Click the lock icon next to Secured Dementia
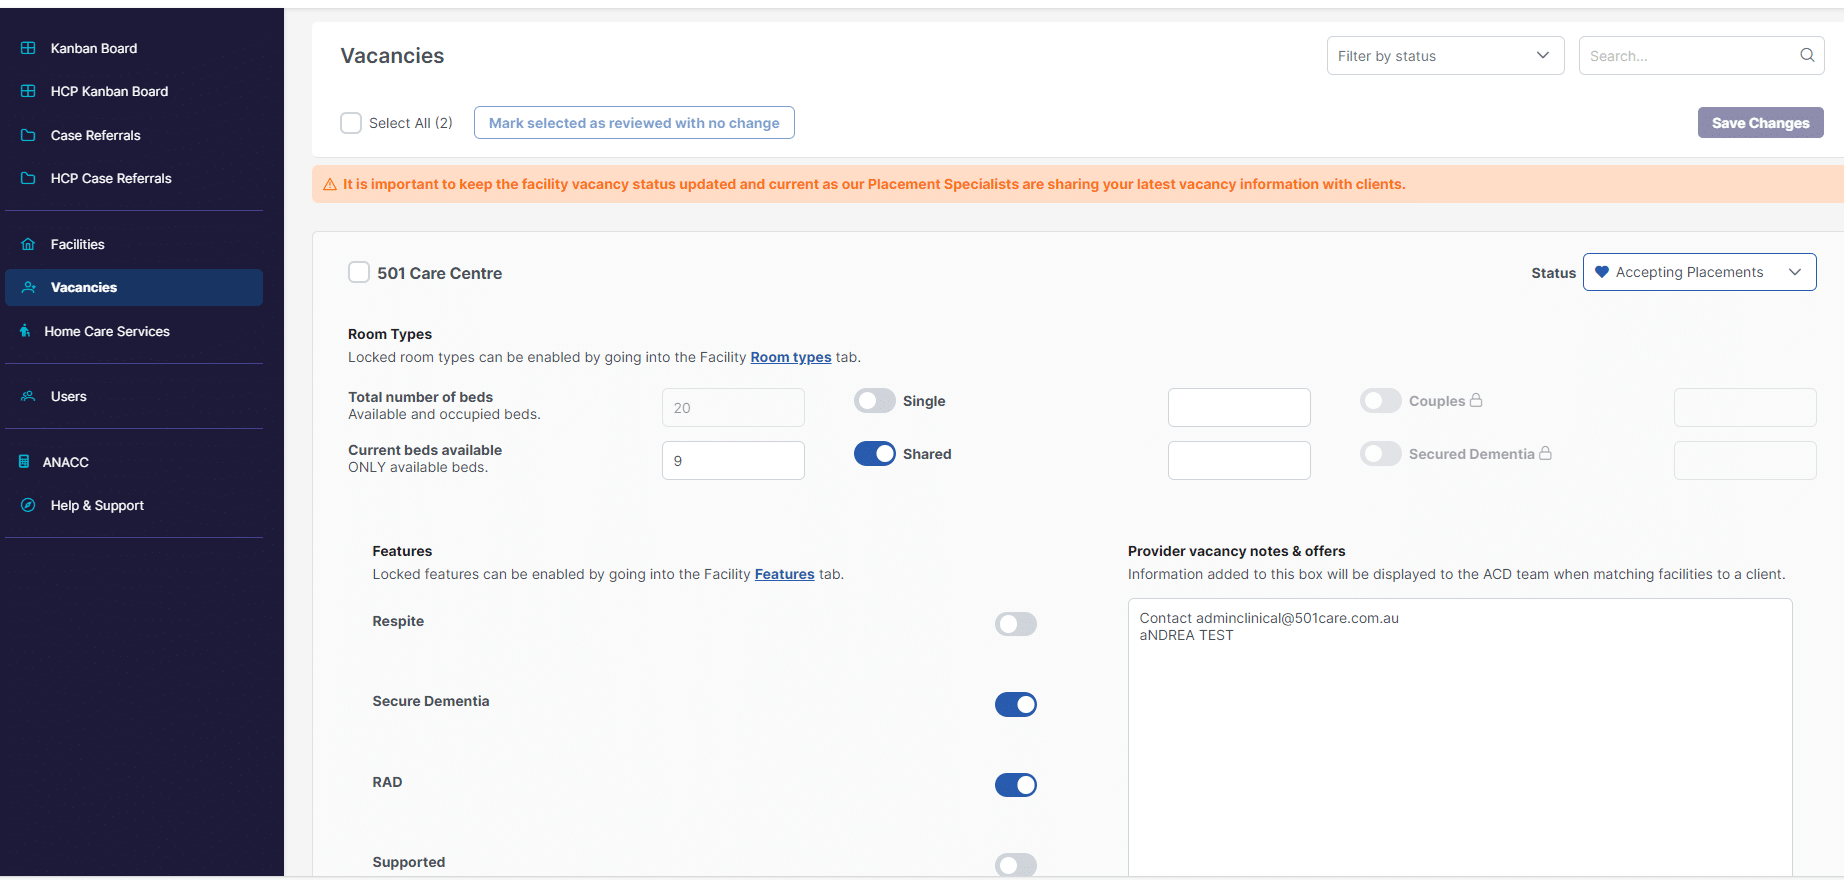 click(x=1545, y=453)
